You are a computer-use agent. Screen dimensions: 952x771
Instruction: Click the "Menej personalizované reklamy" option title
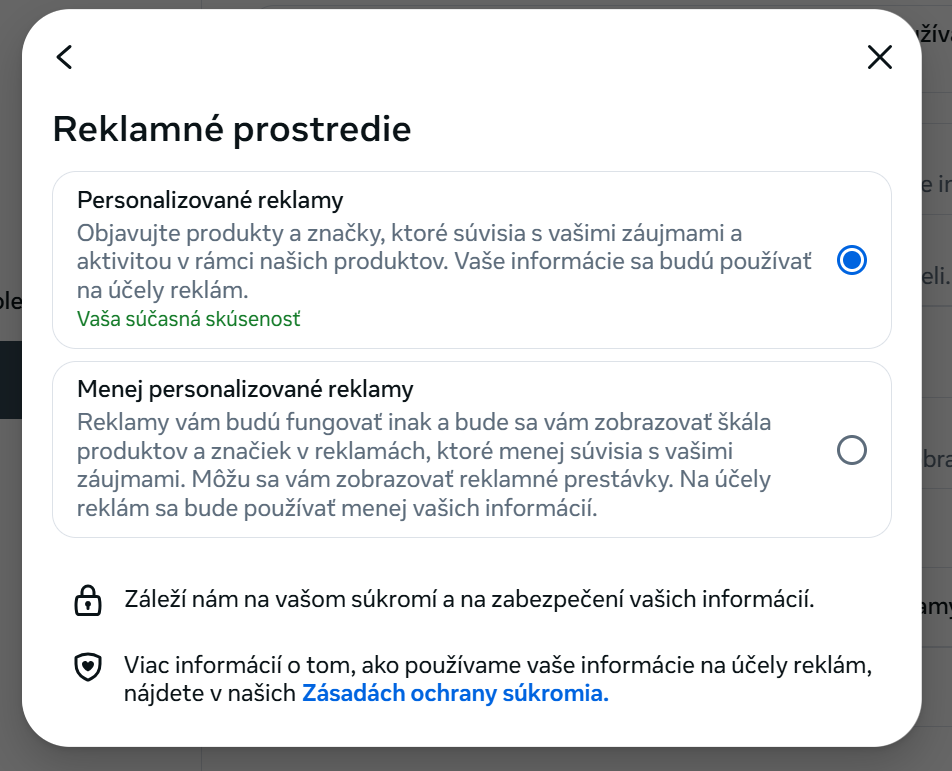pyautogui.click(x=245, y=389)
